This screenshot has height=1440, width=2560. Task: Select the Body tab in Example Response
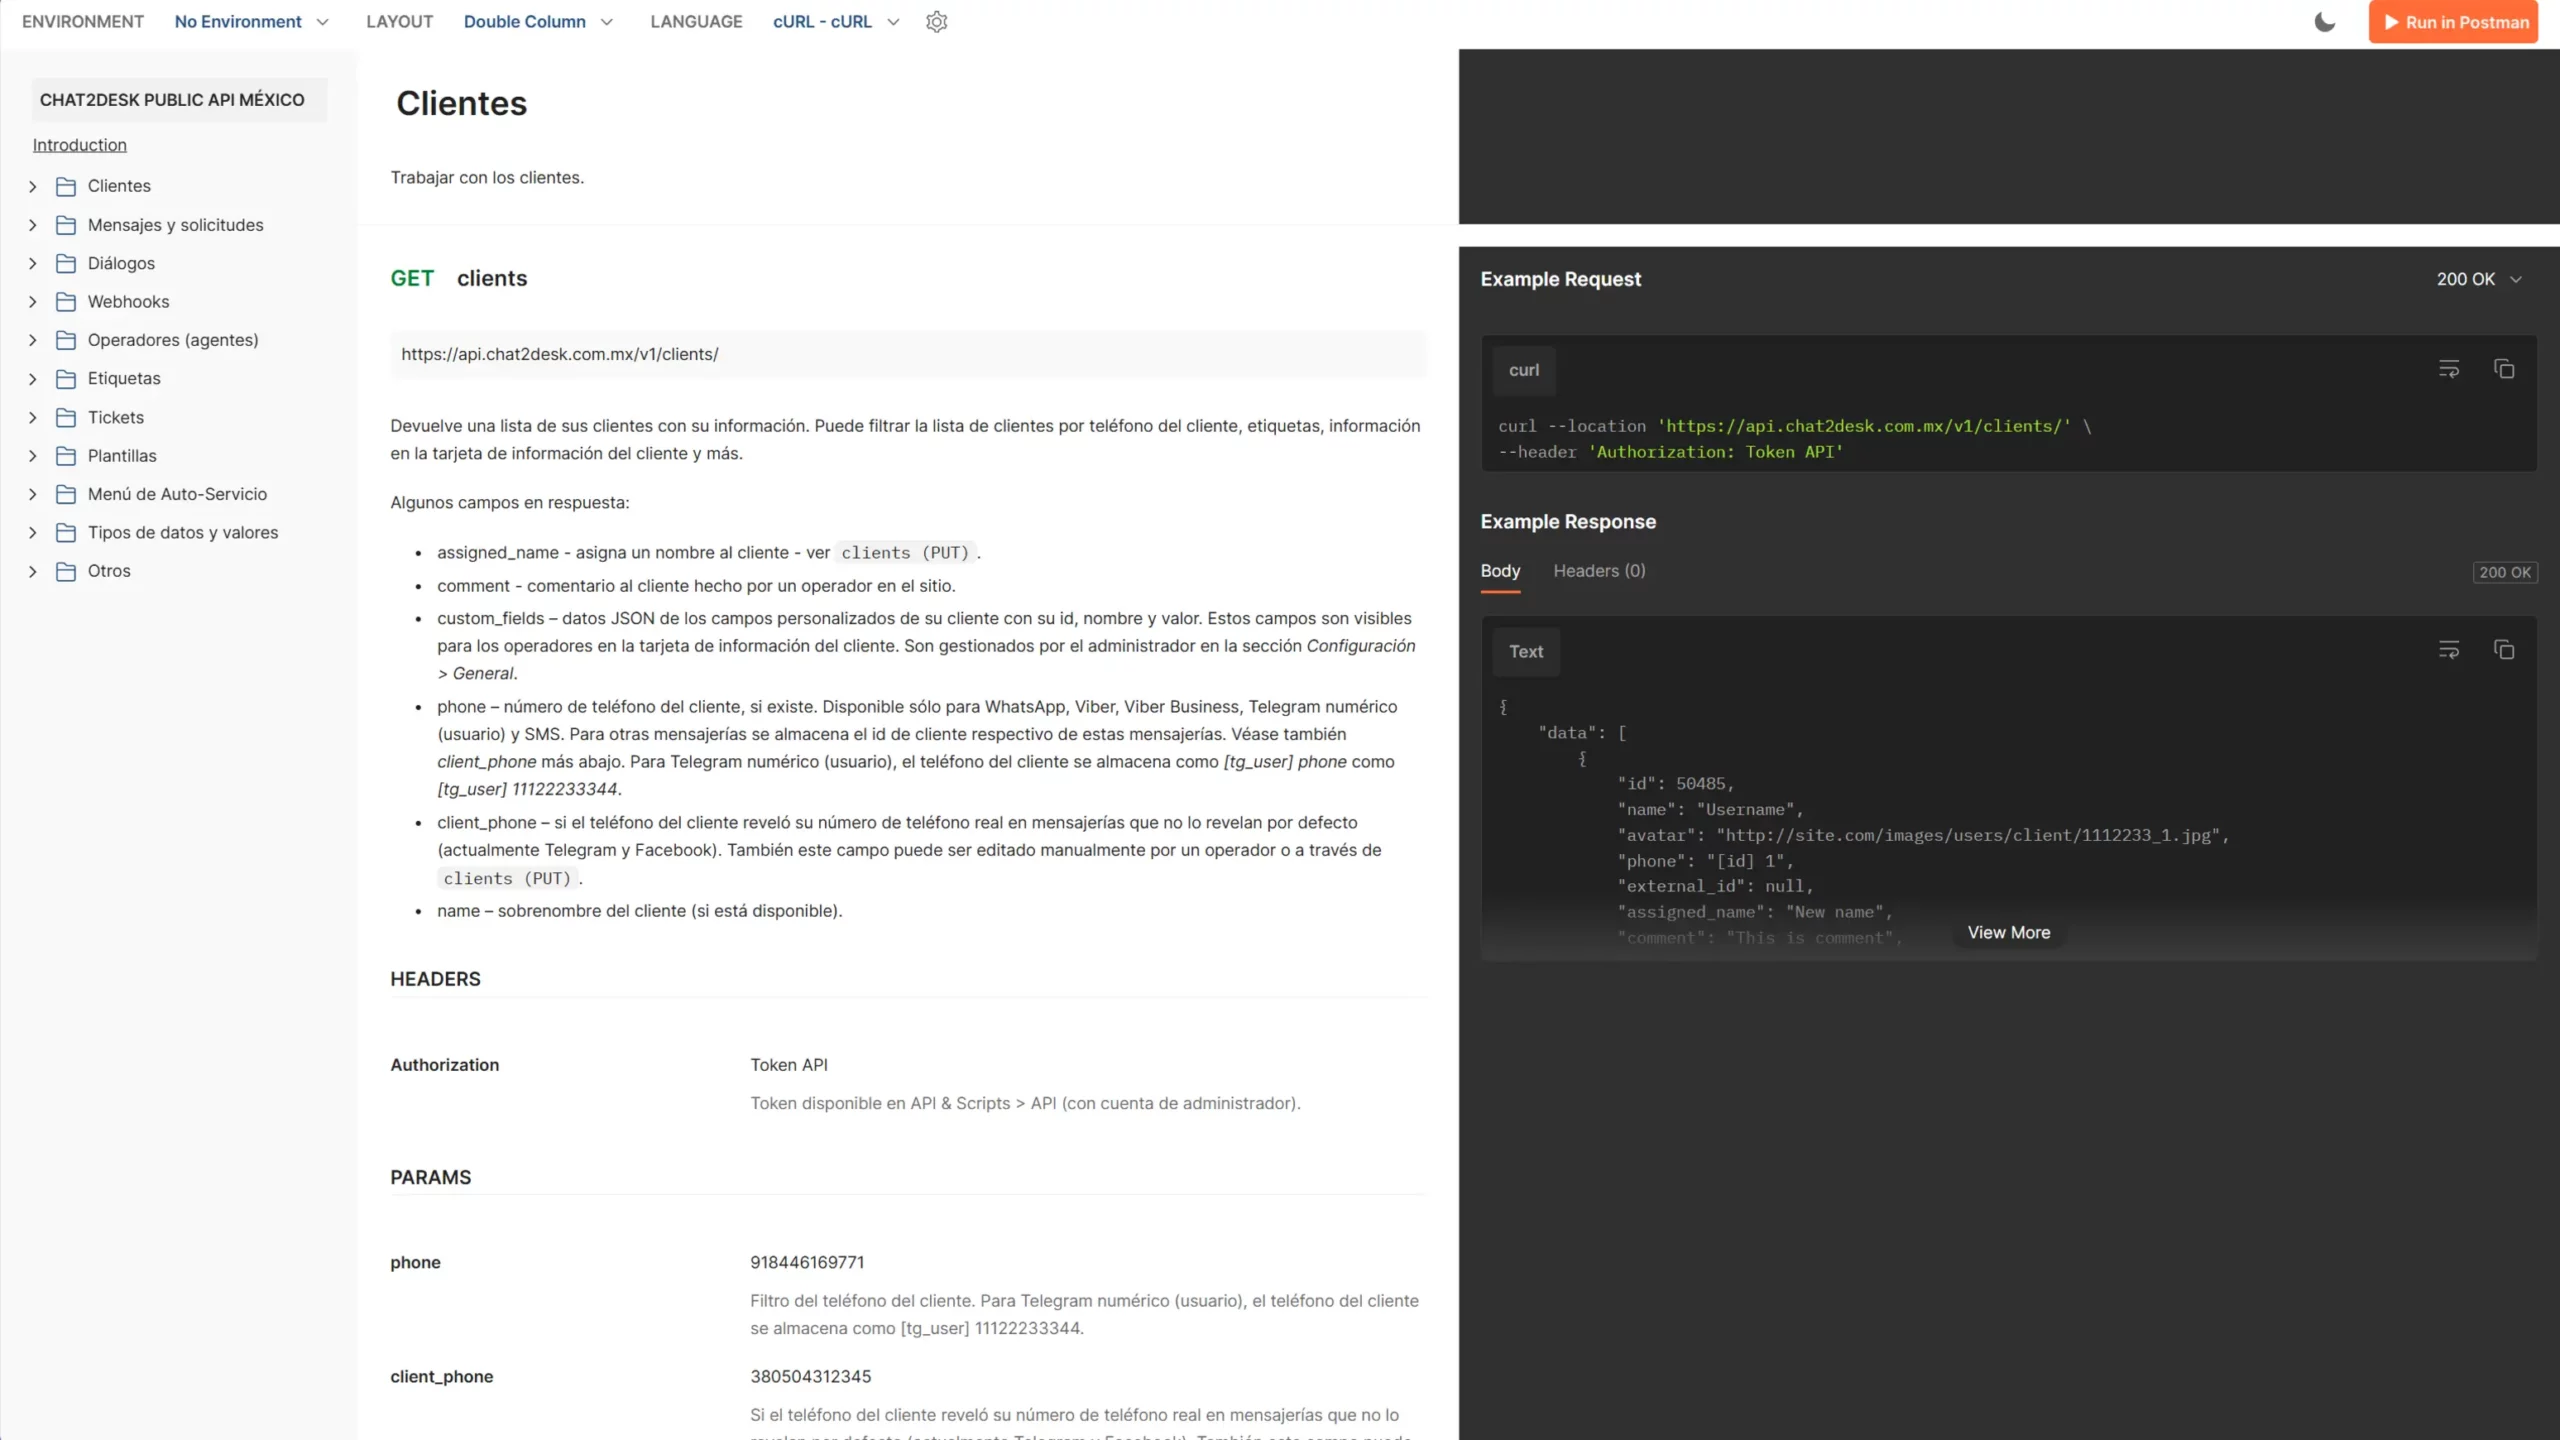[x=1499, y=571]
